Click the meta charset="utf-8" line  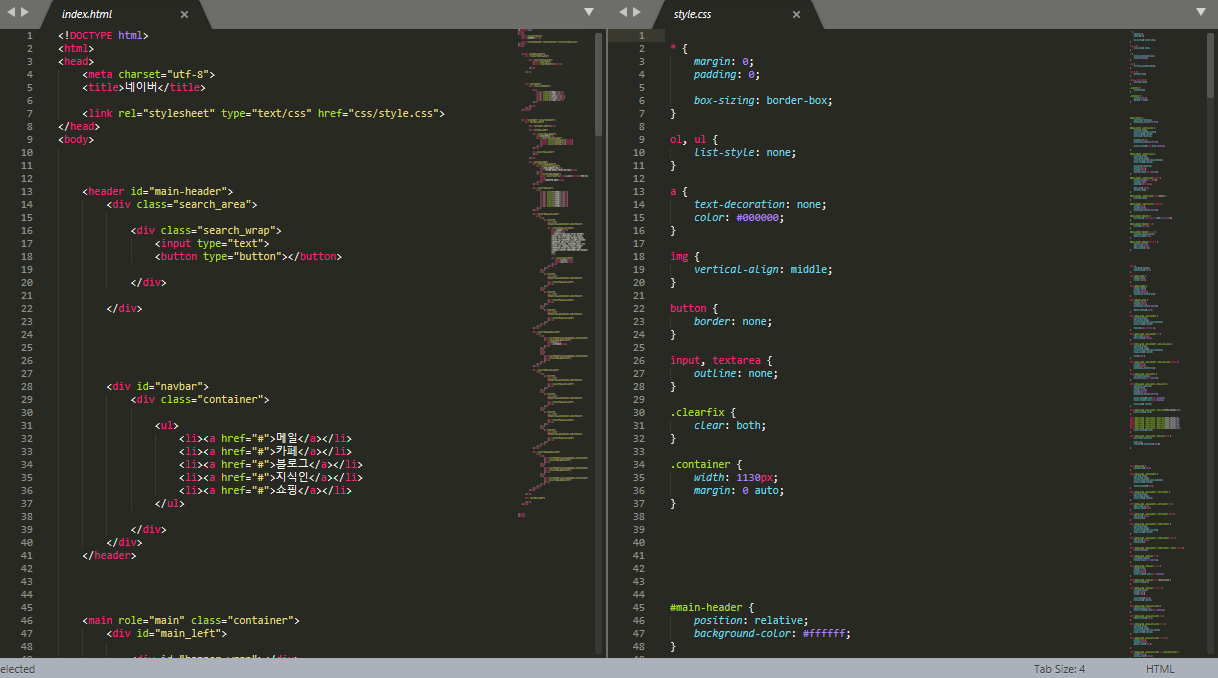tap(148, 74)
